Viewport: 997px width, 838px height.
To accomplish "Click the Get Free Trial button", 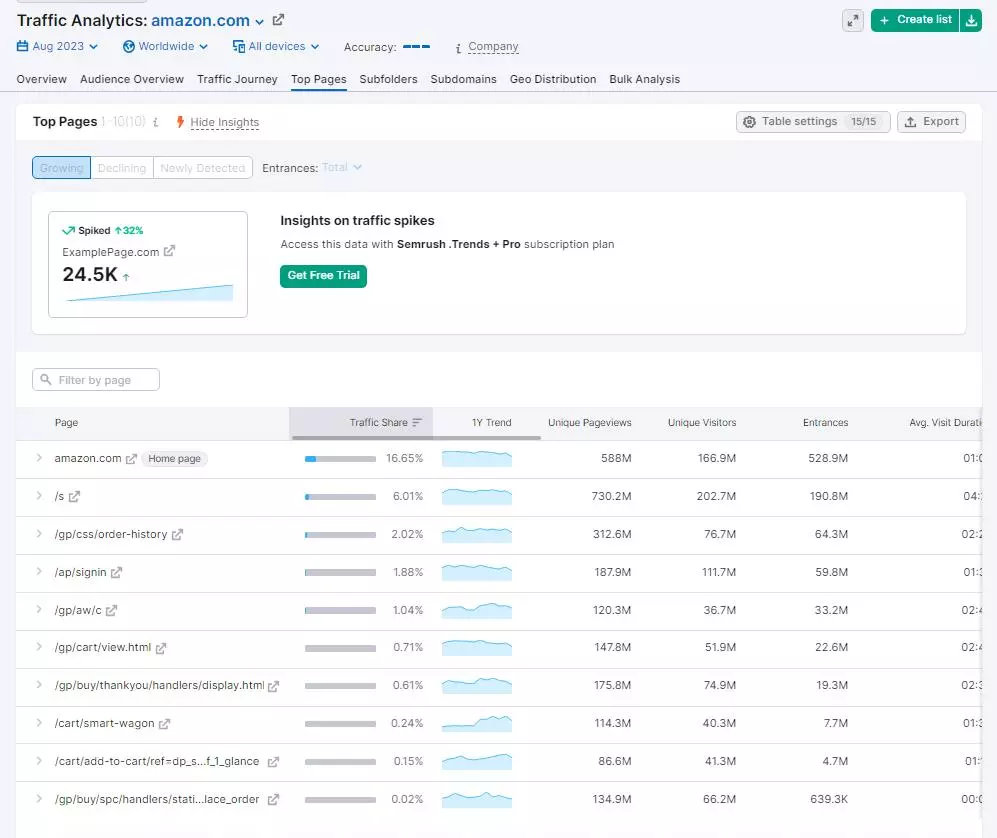I will 323,276.
